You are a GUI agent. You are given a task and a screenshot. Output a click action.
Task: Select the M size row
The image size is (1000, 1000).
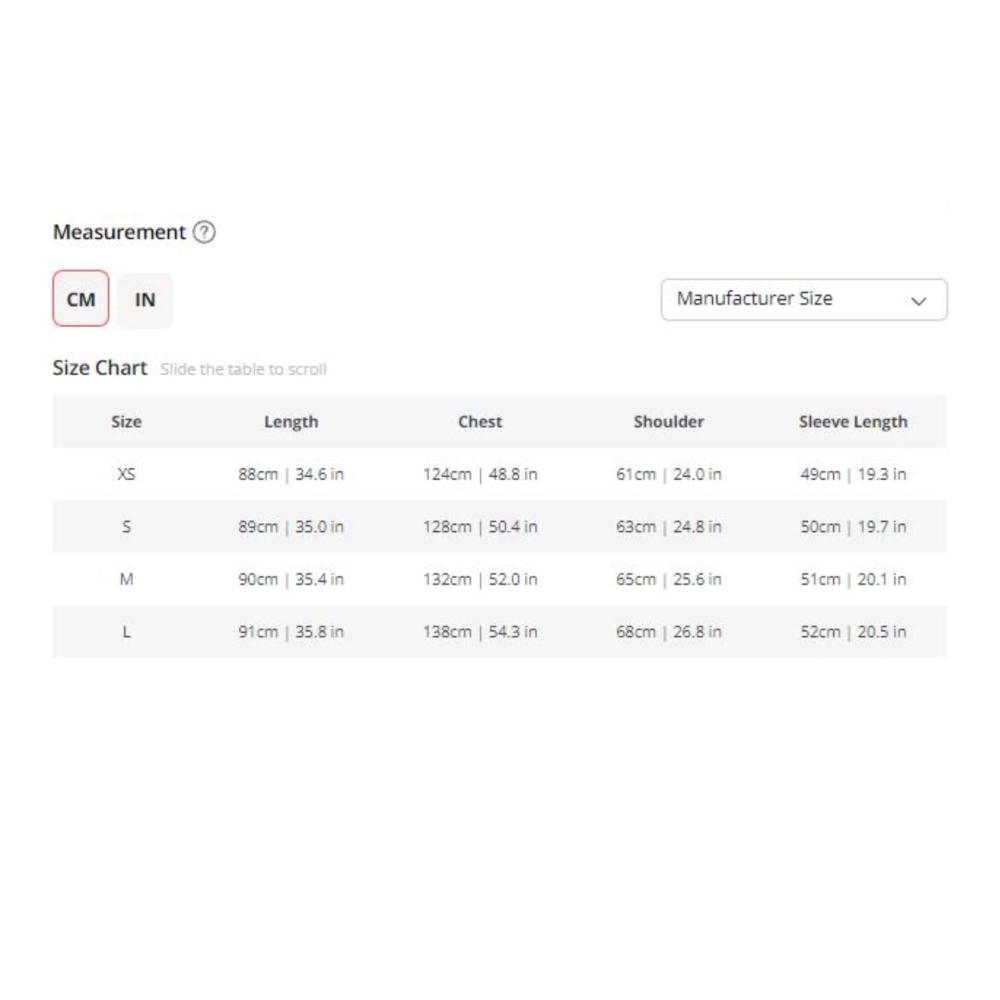point(126,579)
